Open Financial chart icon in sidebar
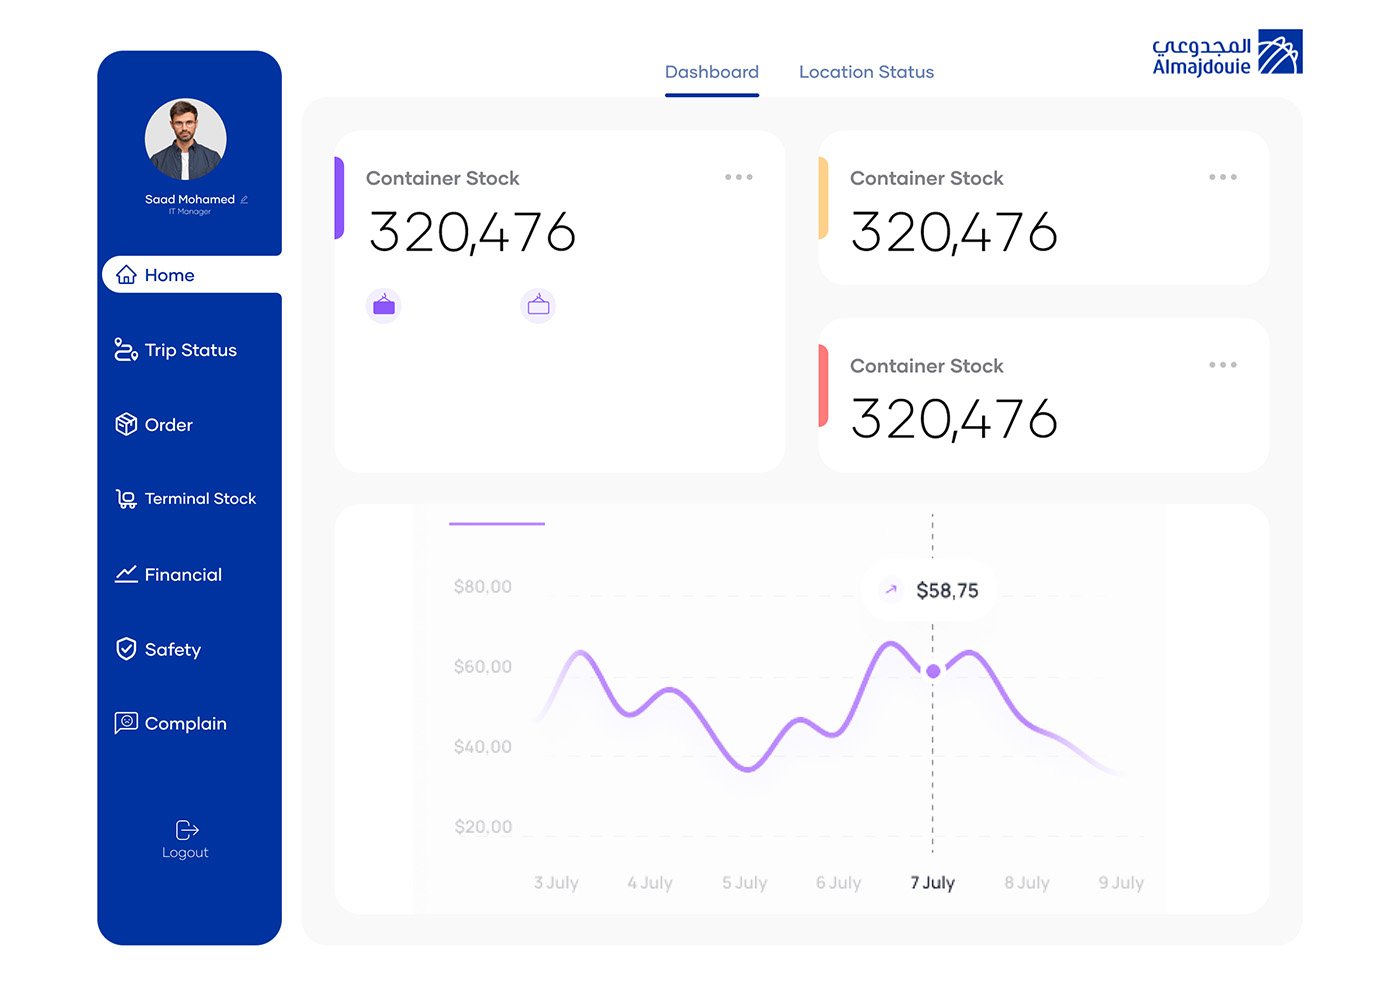This screenshot has height=996, width=1400. pos(126,574)
